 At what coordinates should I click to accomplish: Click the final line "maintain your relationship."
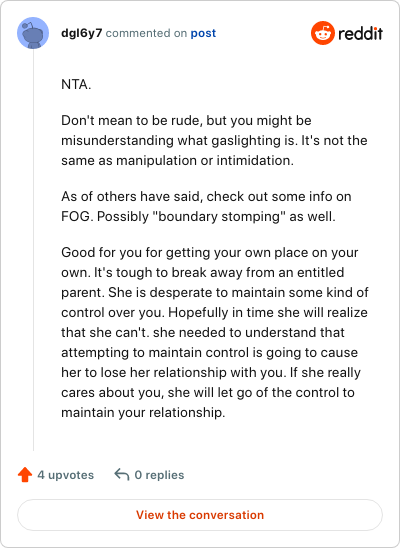click(x=143, y=412)
